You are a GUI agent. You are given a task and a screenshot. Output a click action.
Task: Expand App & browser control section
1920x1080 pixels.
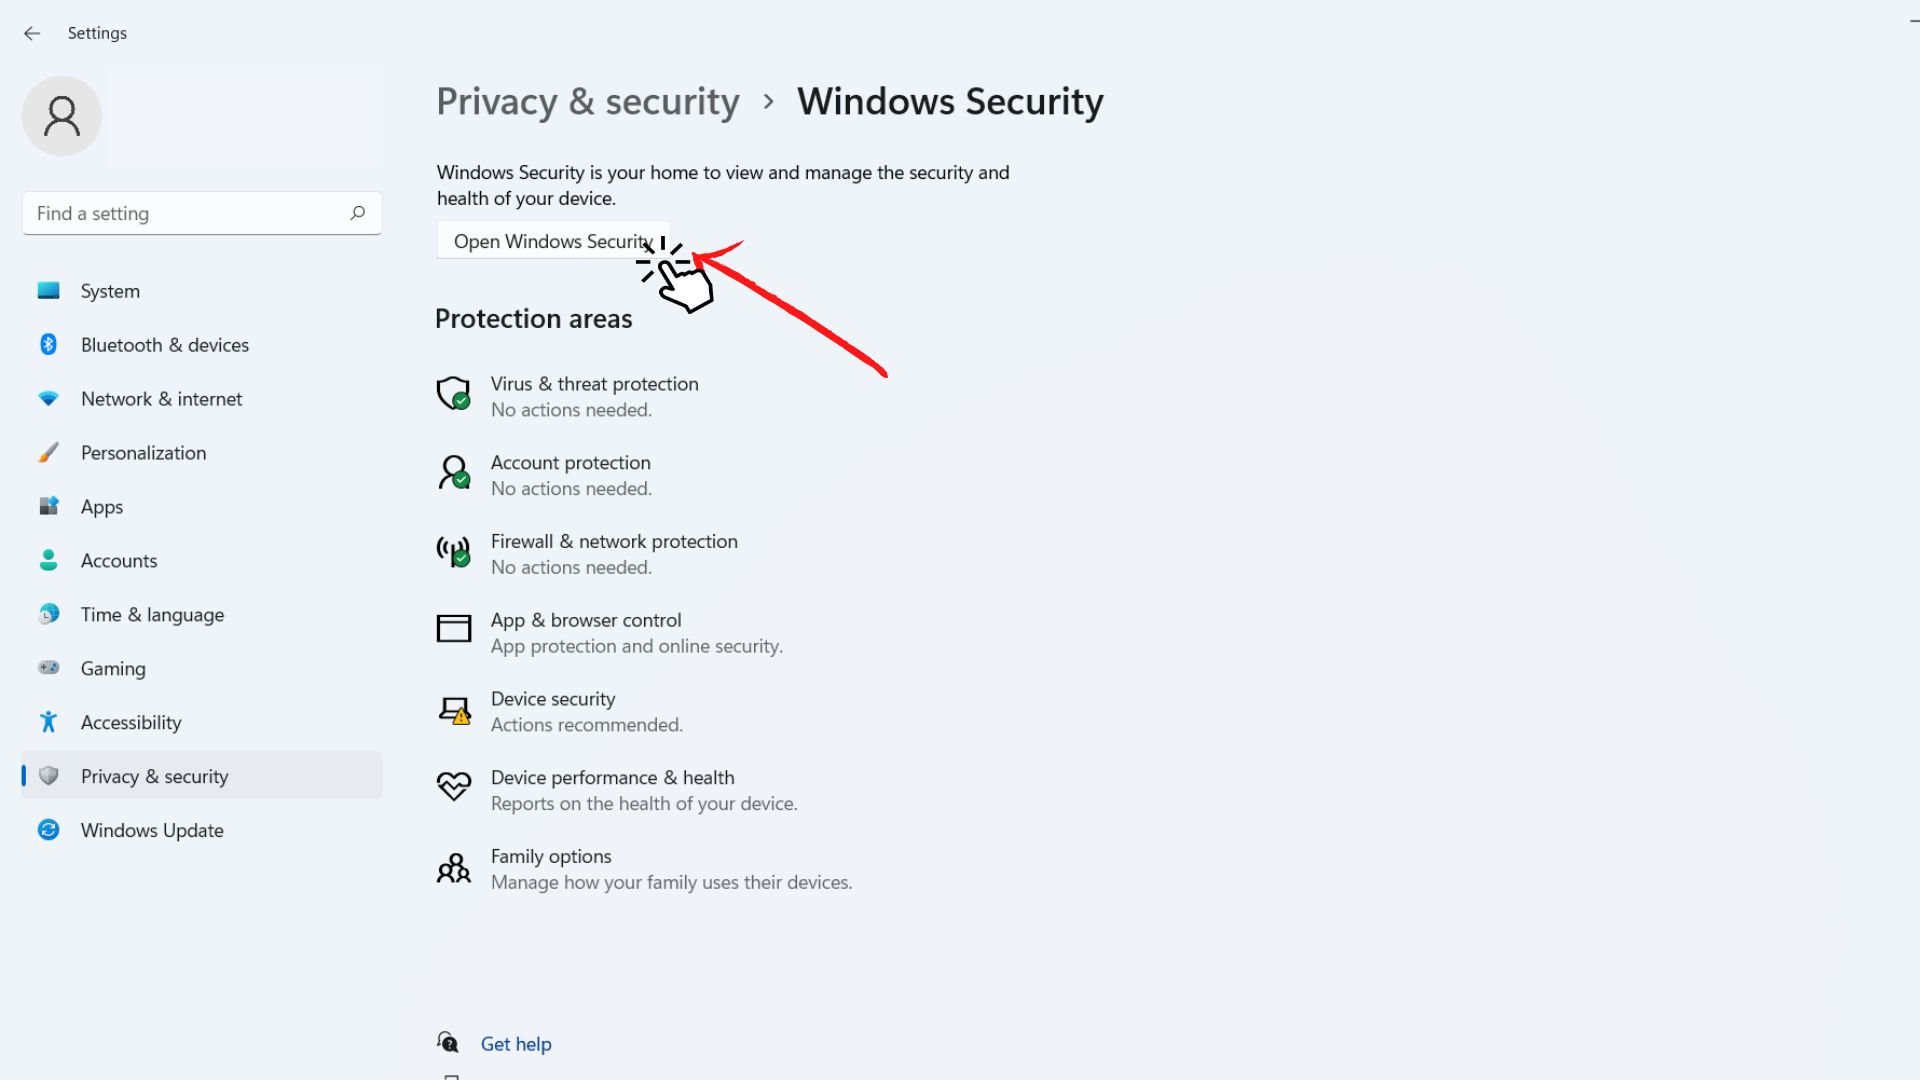coord(585,618)
